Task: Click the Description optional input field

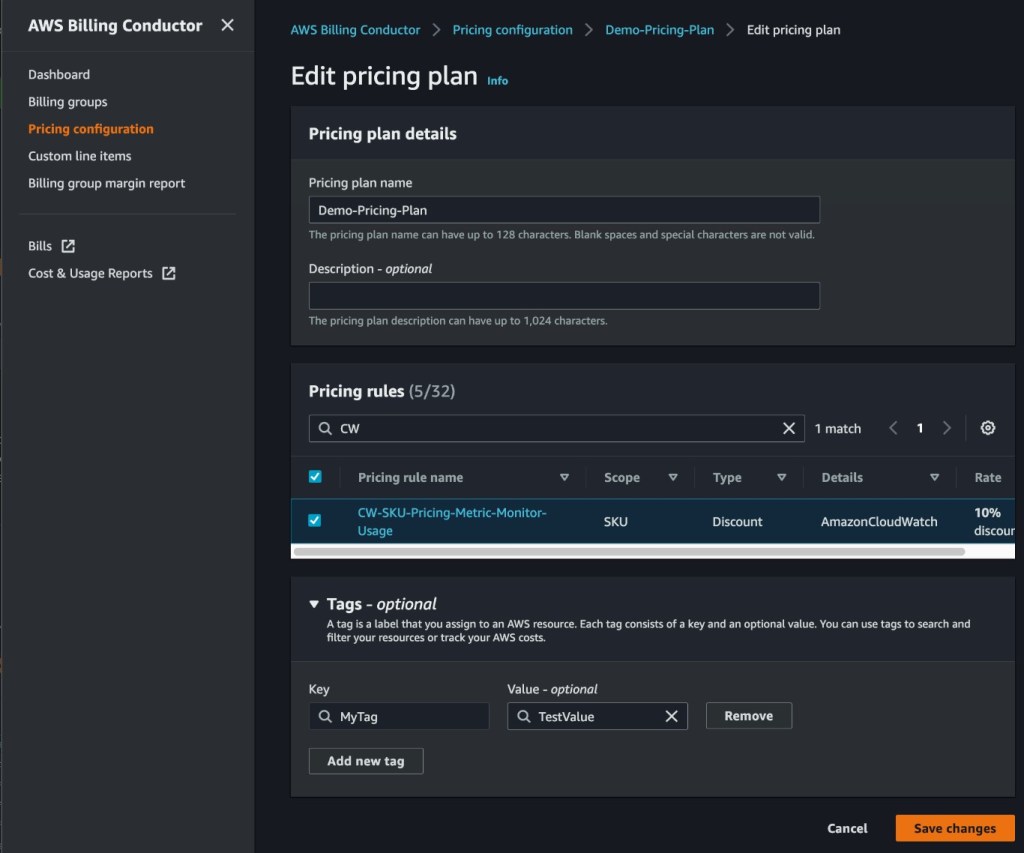Action: click(564, 296)
